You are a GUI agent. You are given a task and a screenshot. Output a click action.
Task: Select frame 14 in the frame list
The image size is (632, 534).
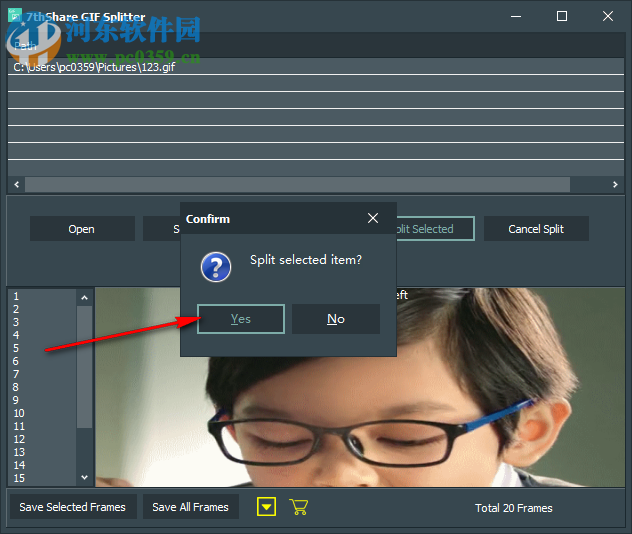click(x=42, y=465)
